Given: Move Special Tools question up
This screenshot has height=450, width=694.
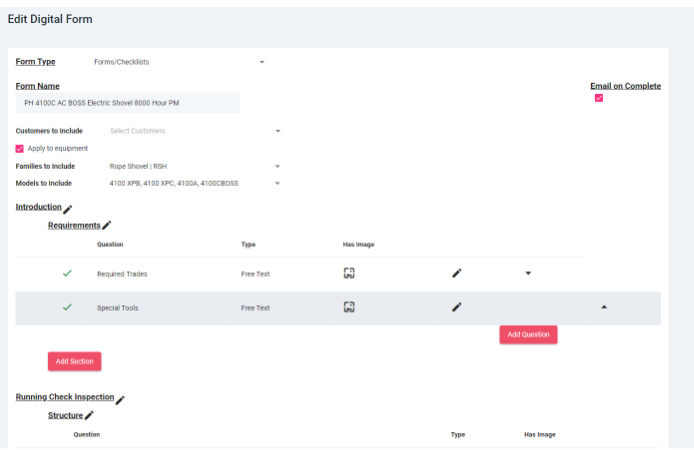Looking at the screenshot, I should pyautogui.click(x=603, y=307).
